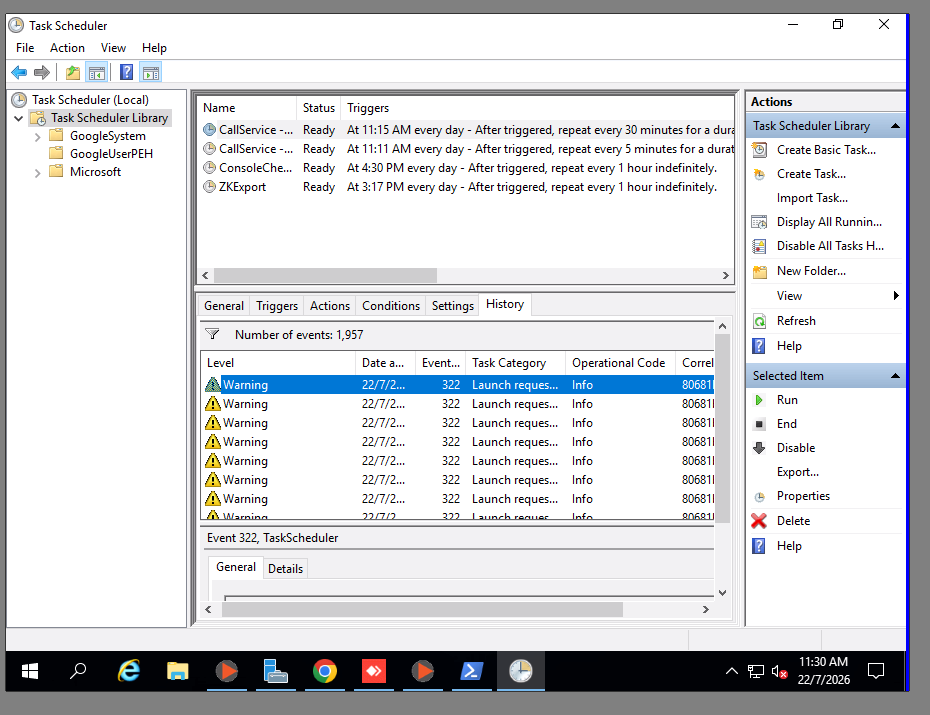Collapse the Task Scheduler Library tree node
The image size is (930, 715).
(18, 119)
